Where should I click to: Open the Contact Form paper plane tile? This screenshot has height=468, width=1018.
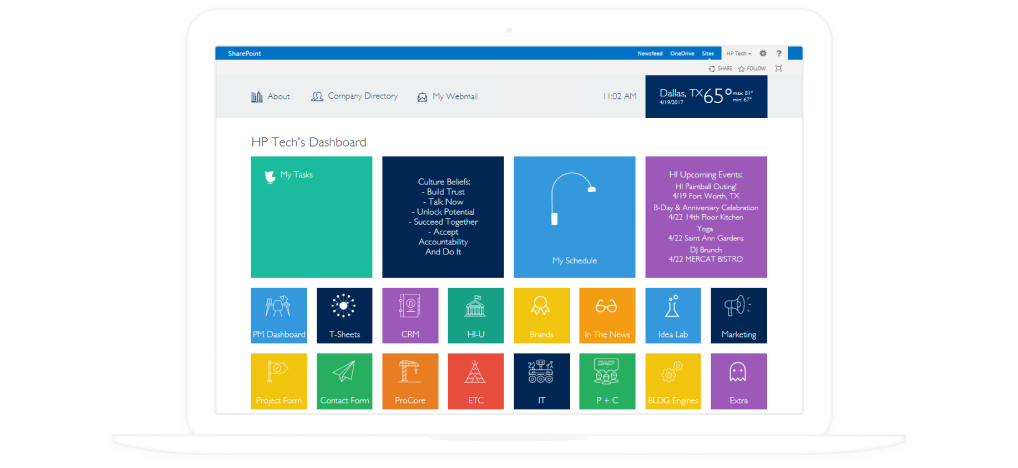[344, 381]
